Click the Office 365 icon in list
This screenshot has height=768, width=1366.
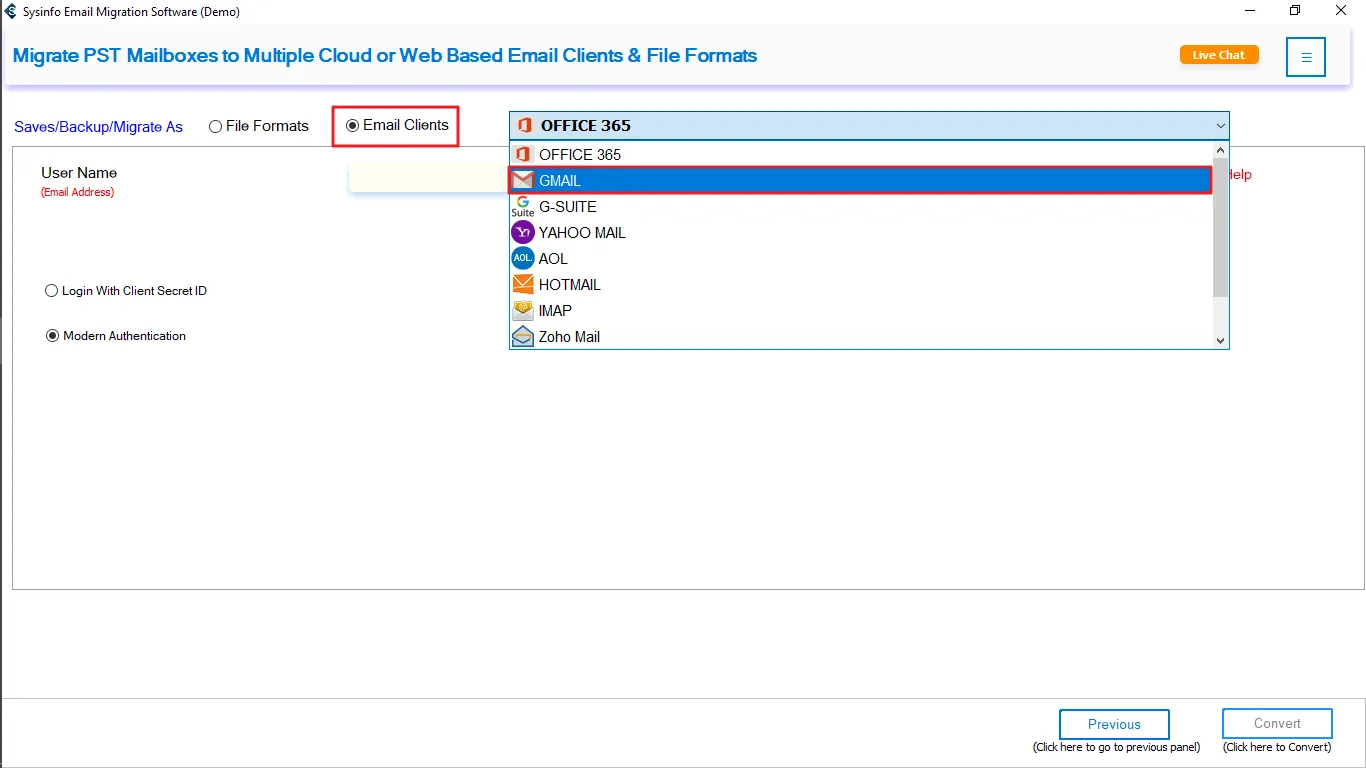pyautogui.click(x=523, y=155)
